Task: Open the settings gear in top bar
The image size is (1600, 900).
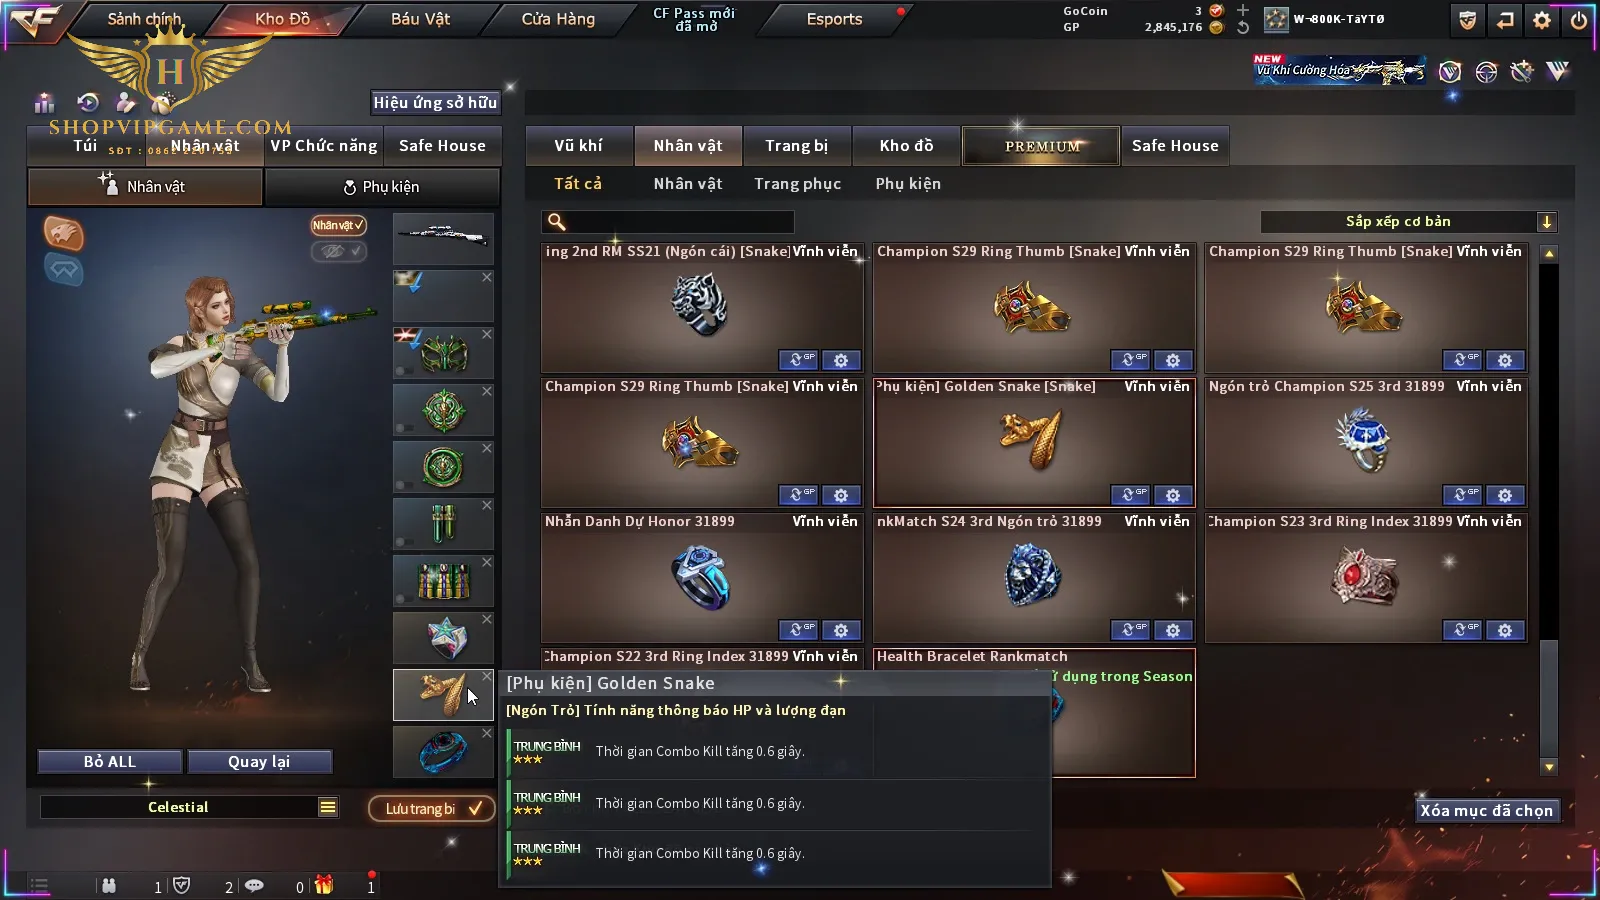Action: click(x=1542, y=20)
